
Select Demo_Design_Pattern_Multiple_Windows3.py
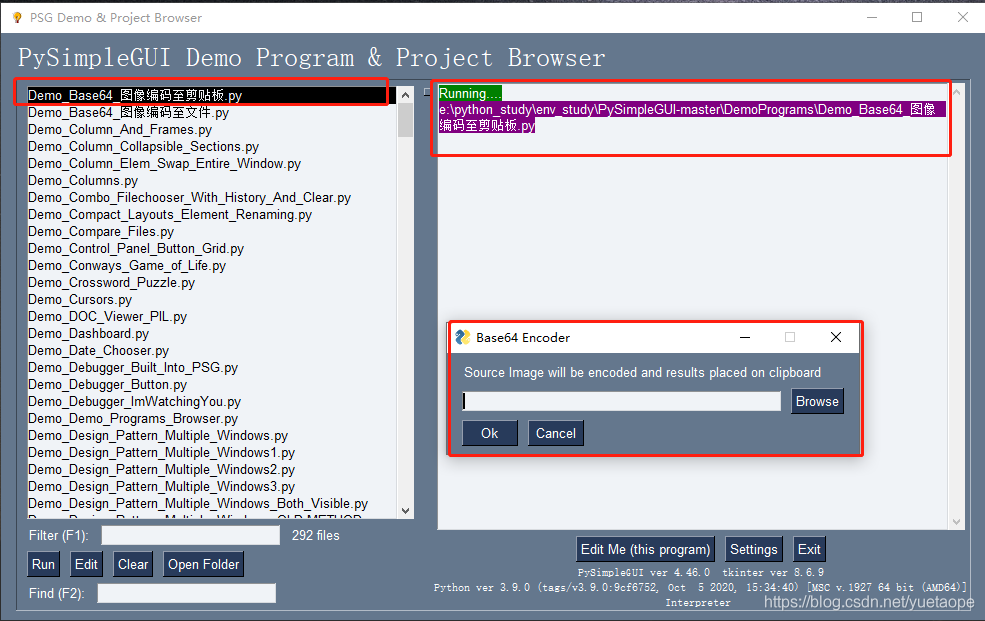[x=212, y=486]
